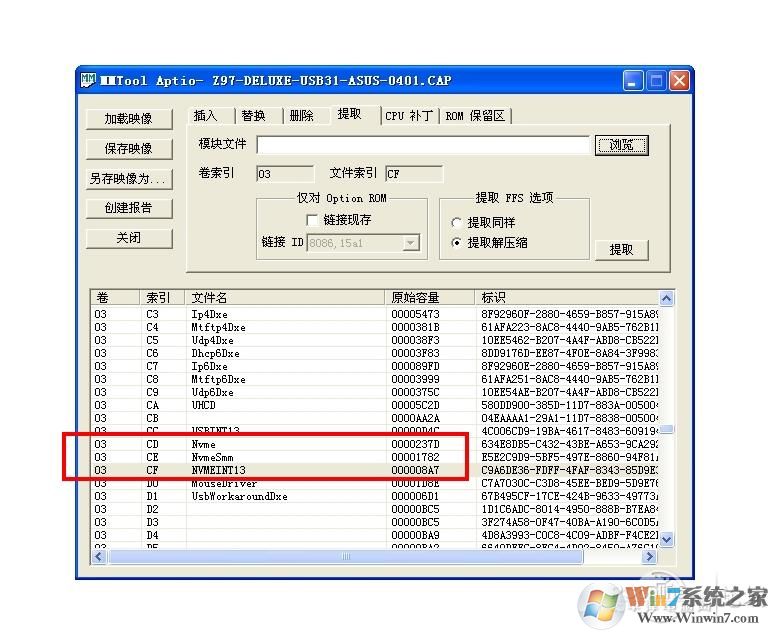Click the 浏览 browse button
Image resolution: width=775 pixels, height=632 pixels.
click(x=621, y=145)
